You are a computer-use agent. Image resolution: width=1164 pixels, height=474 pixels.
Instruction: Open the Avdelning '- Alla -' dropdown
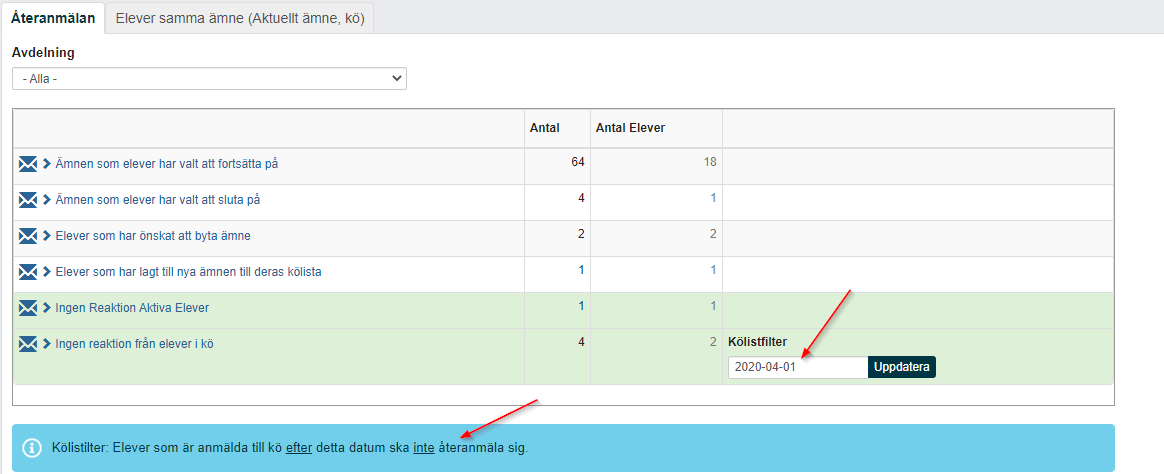click(209, 78)
